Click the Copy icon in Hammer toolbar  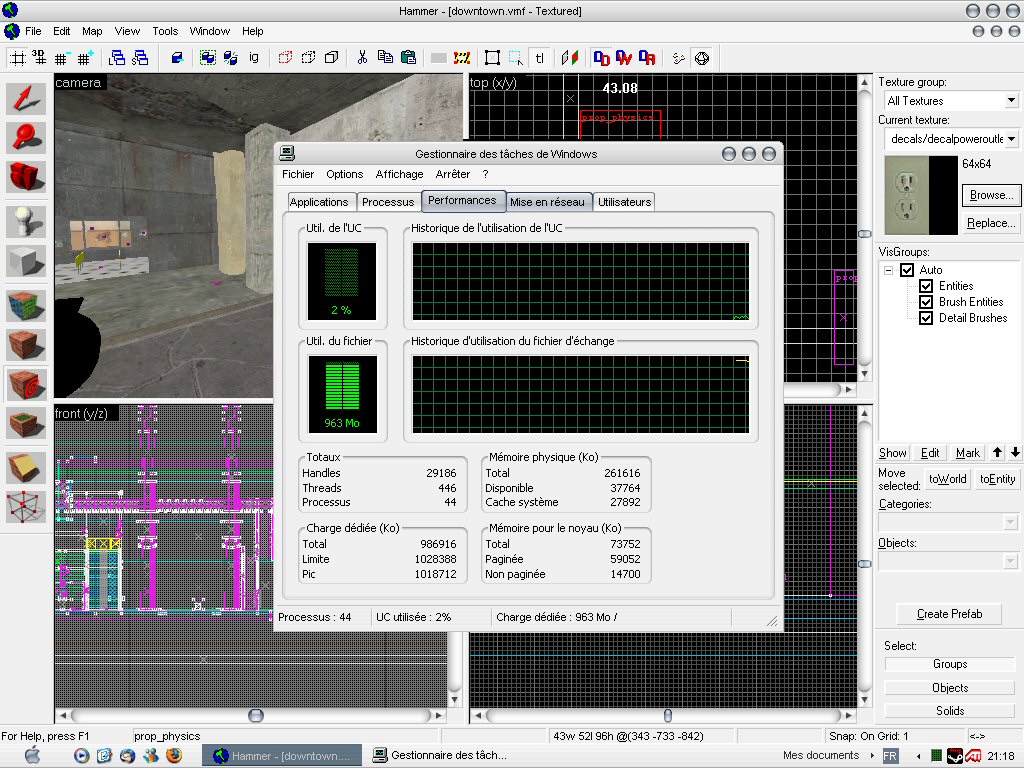[385, 58]
